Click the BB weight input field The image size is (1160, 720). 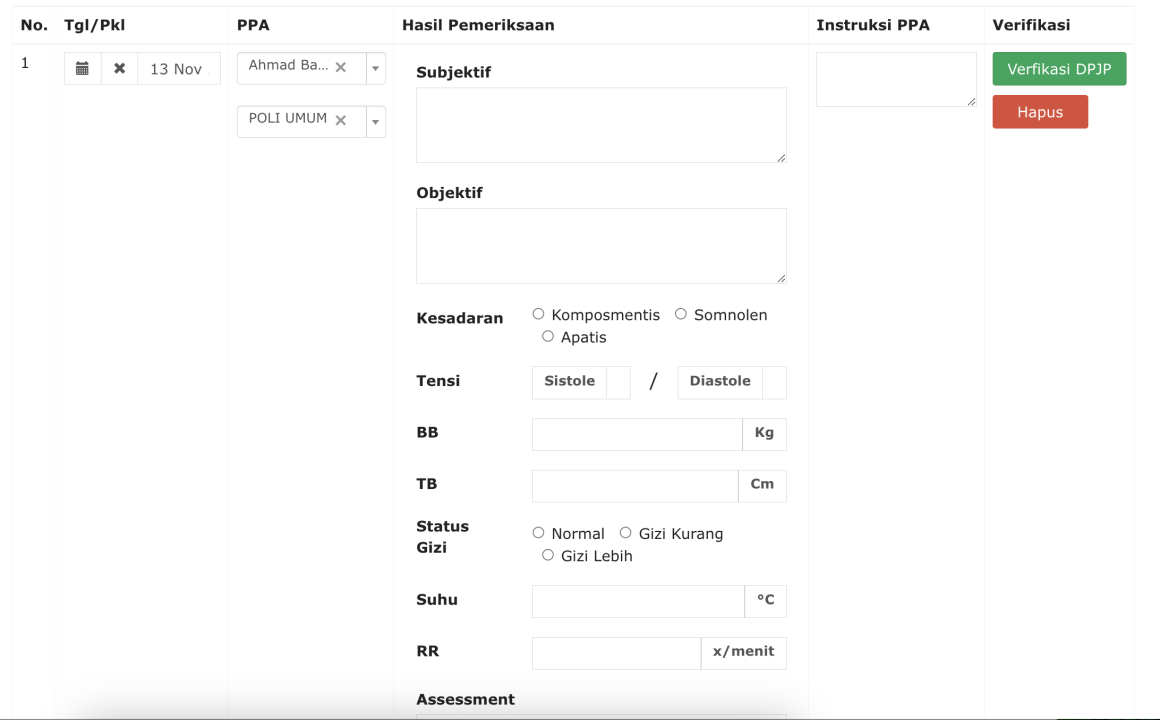click(x=637, y=434)
